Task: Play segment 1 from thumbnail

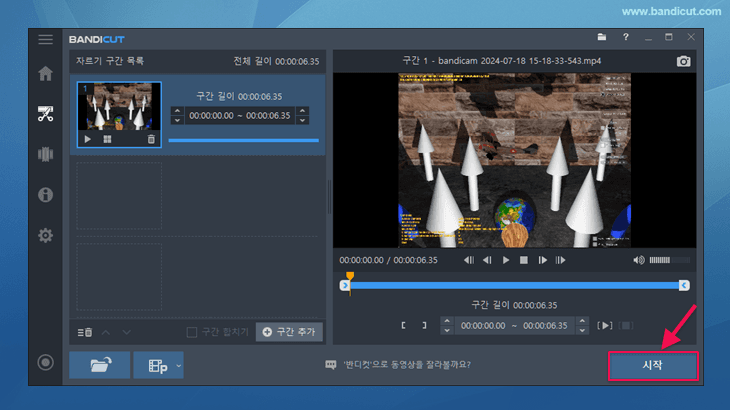Action: coord(88,139)
